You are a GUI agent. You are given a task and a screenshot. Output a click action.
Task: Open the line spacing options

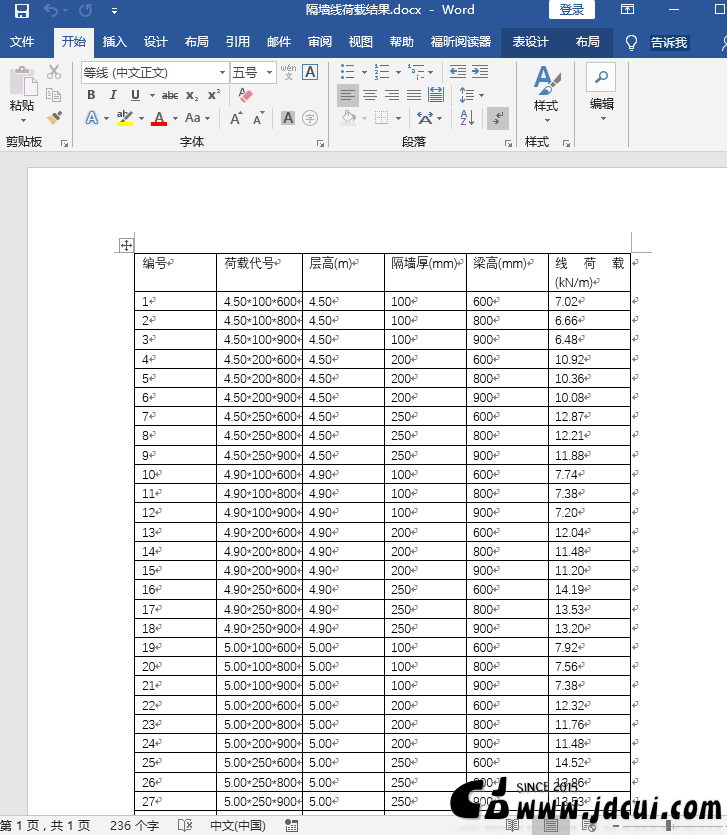(x=471, y=95)
